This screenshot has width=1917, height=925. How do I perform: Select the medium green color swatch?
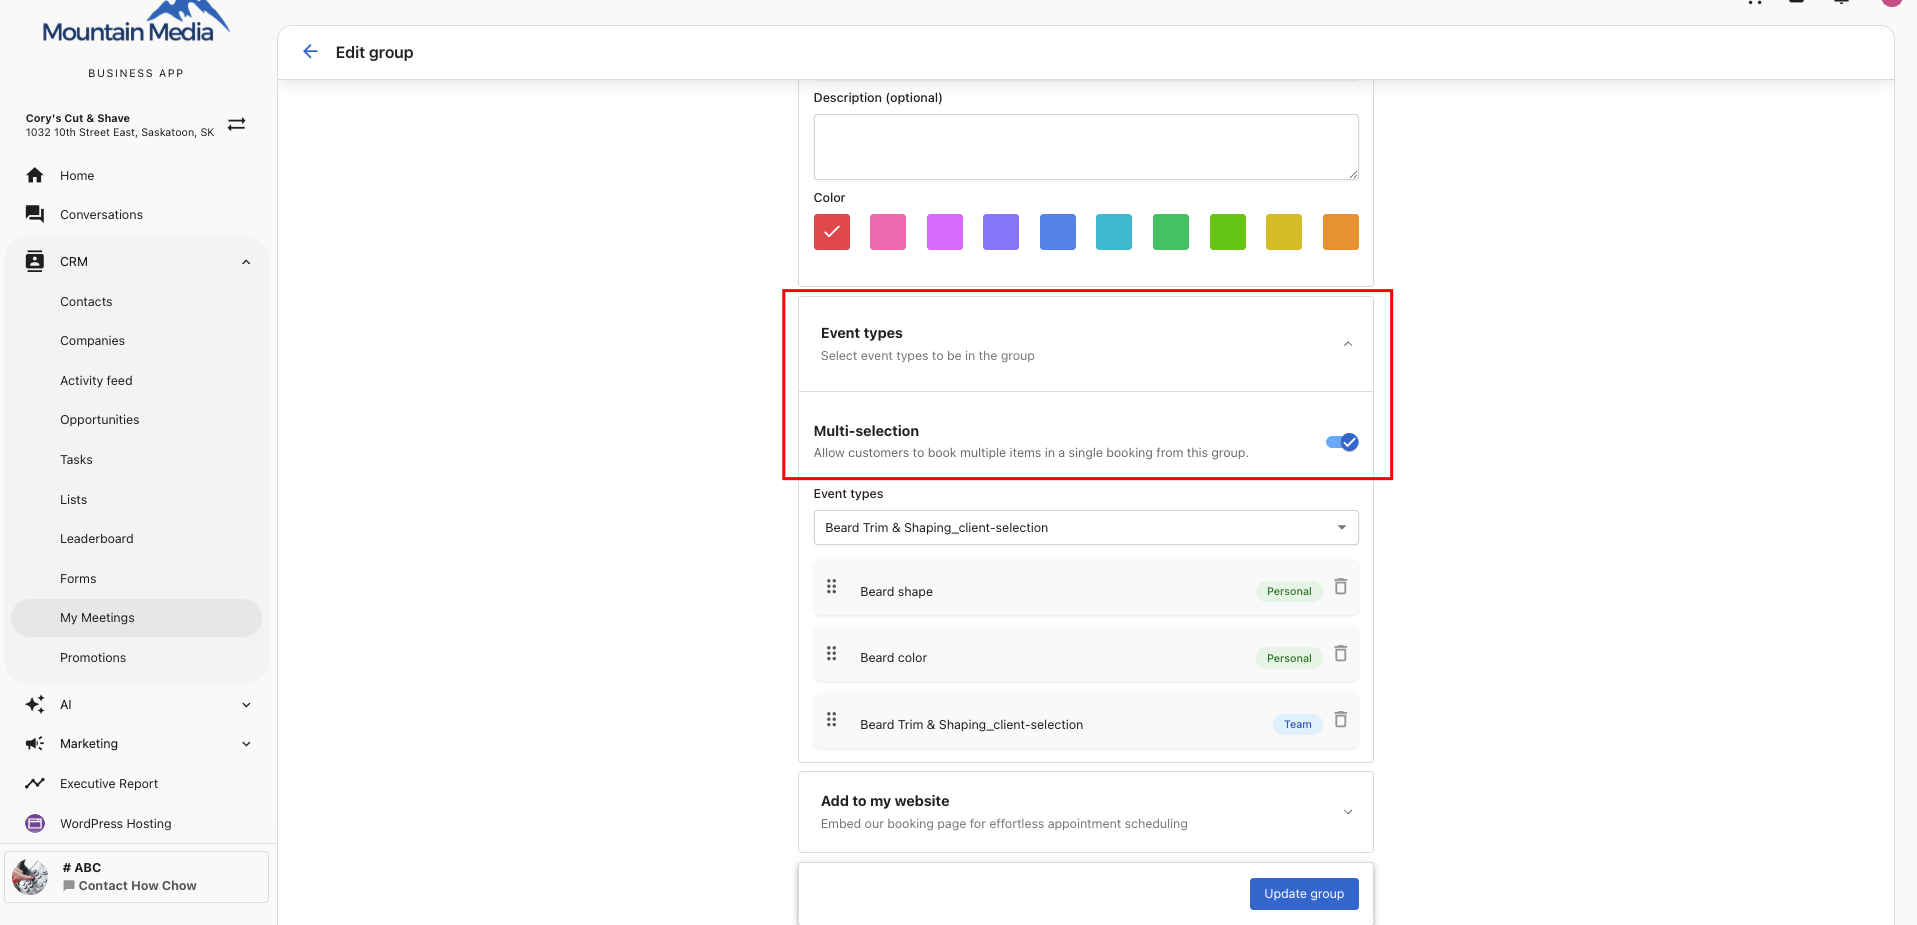1171,232
